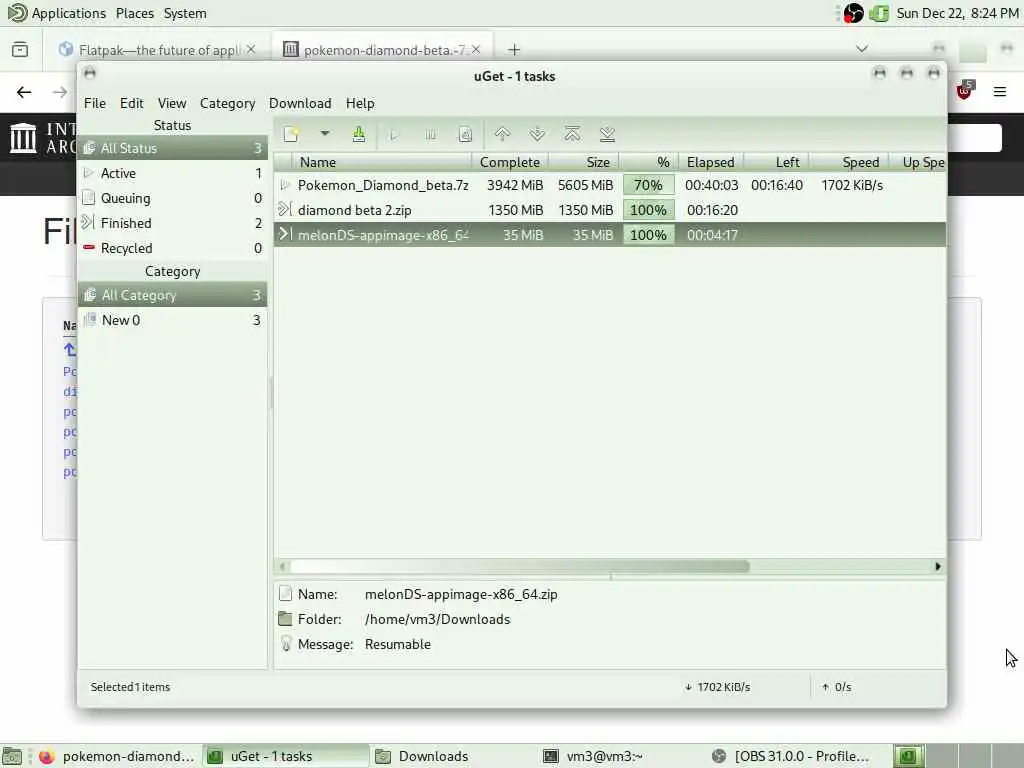Open a new browser tab
The image size is (1024, 768).
515,50
